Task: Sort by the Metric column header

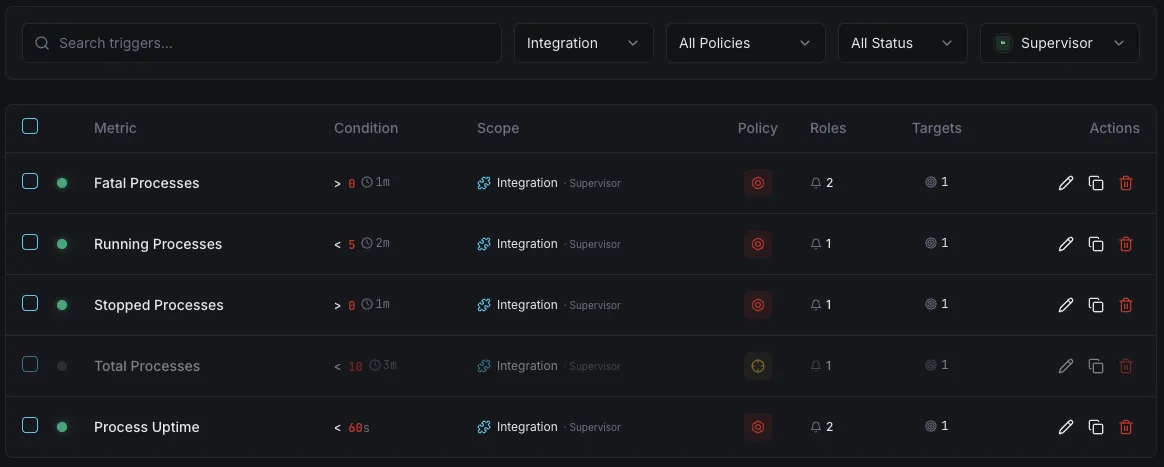Action: [x=115, y=128]
